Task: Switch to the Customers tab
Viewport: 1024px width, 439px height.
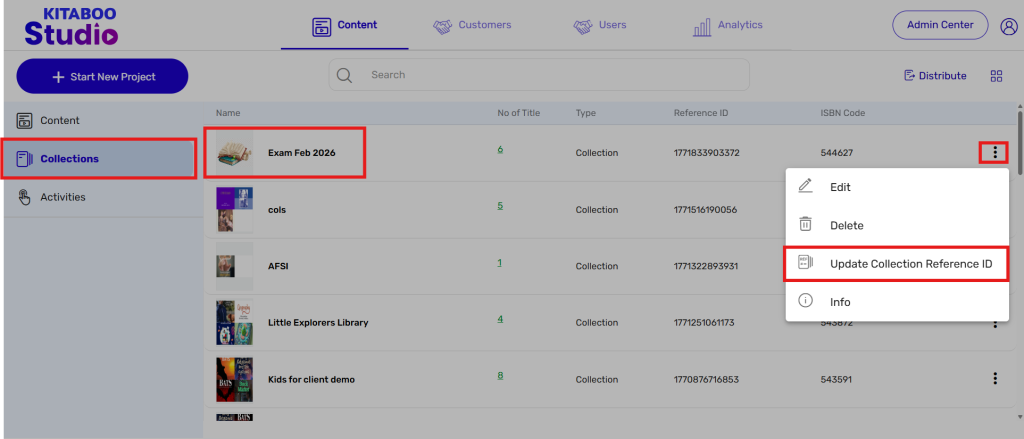Action: tap(472, 26)
